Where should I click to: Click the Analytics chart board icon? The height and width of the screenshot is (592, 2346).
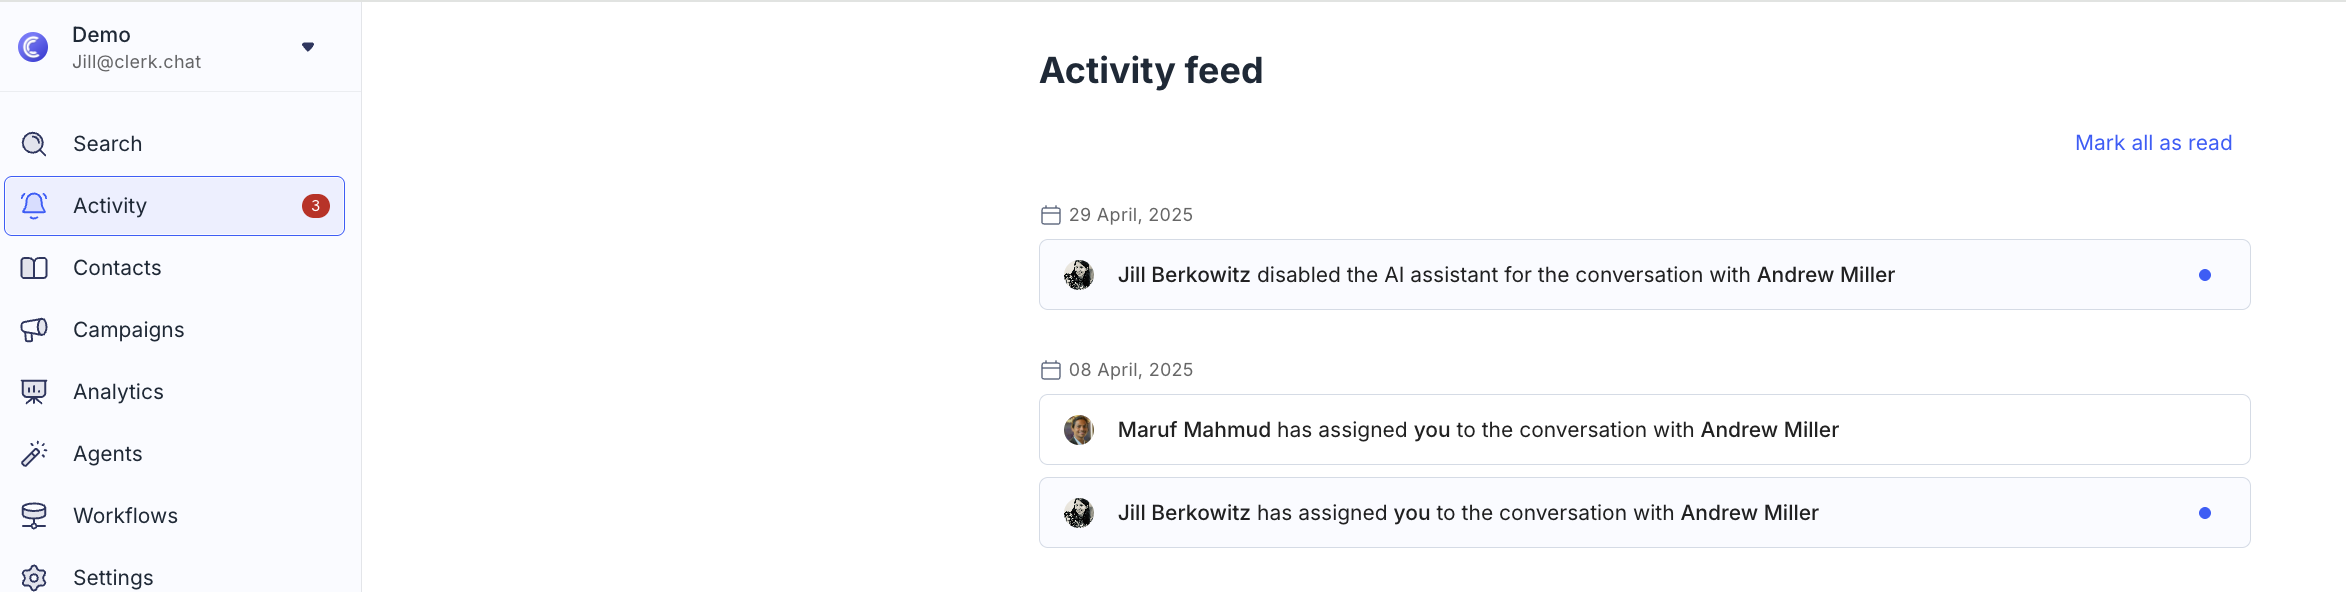click(x=34, y=392)
